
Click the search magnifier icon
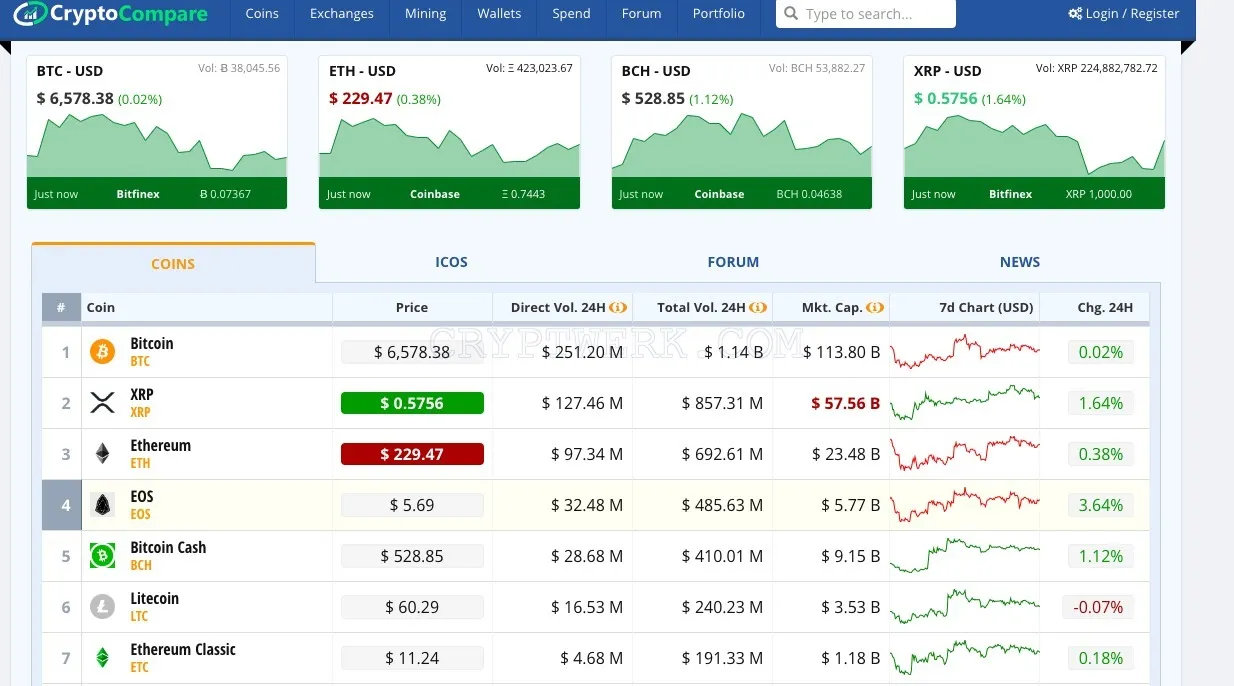tap(791, 14)
